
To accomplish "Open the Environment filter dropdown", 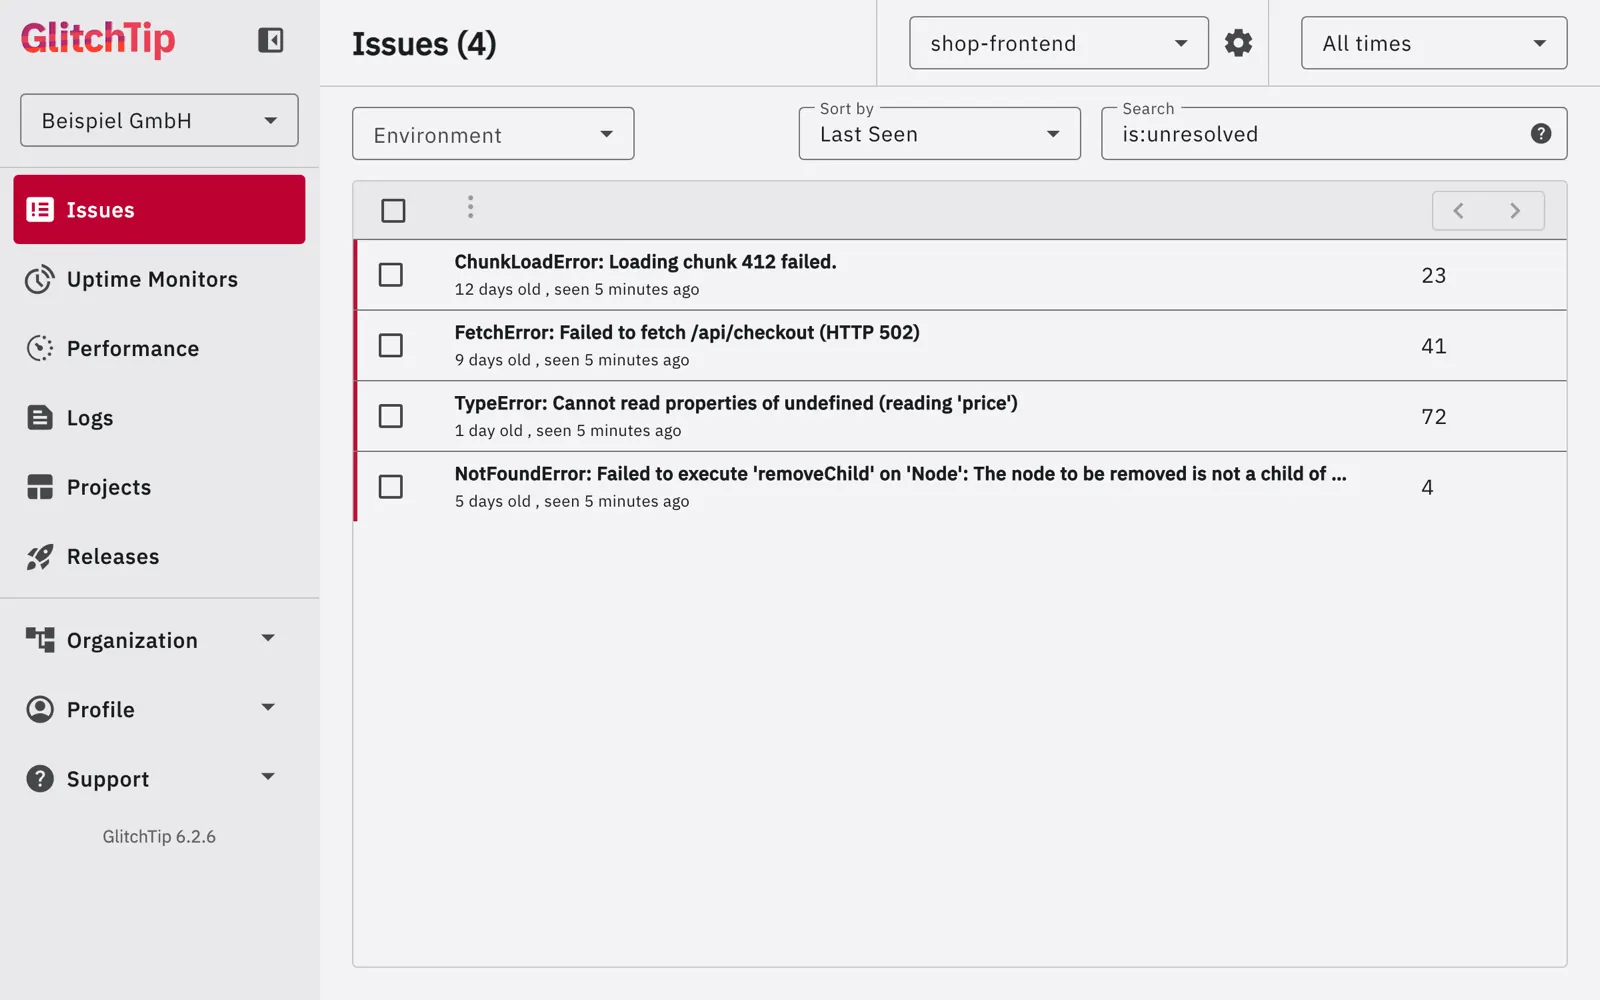I will tap(493, 134).
